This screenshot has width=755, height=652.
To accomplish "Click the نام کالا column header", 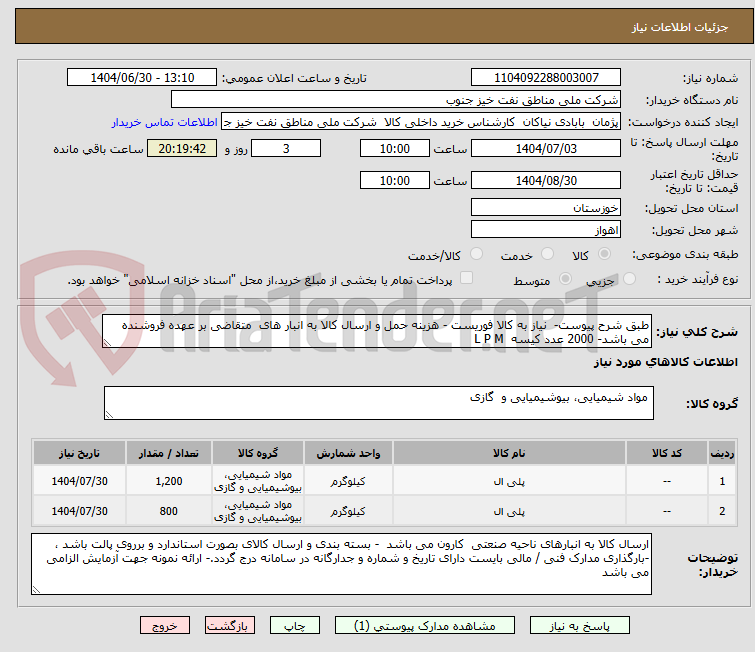I will tap(509, 453).
